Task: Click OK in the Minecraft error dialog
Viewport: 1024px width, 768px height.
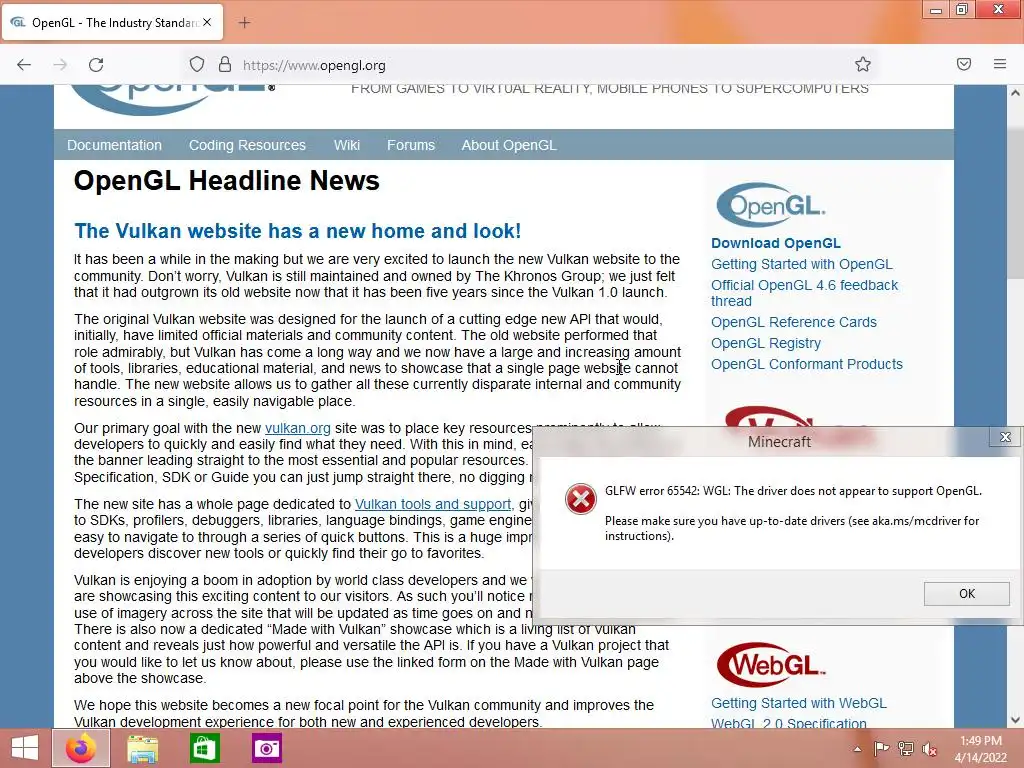Action: coord(967,594)
